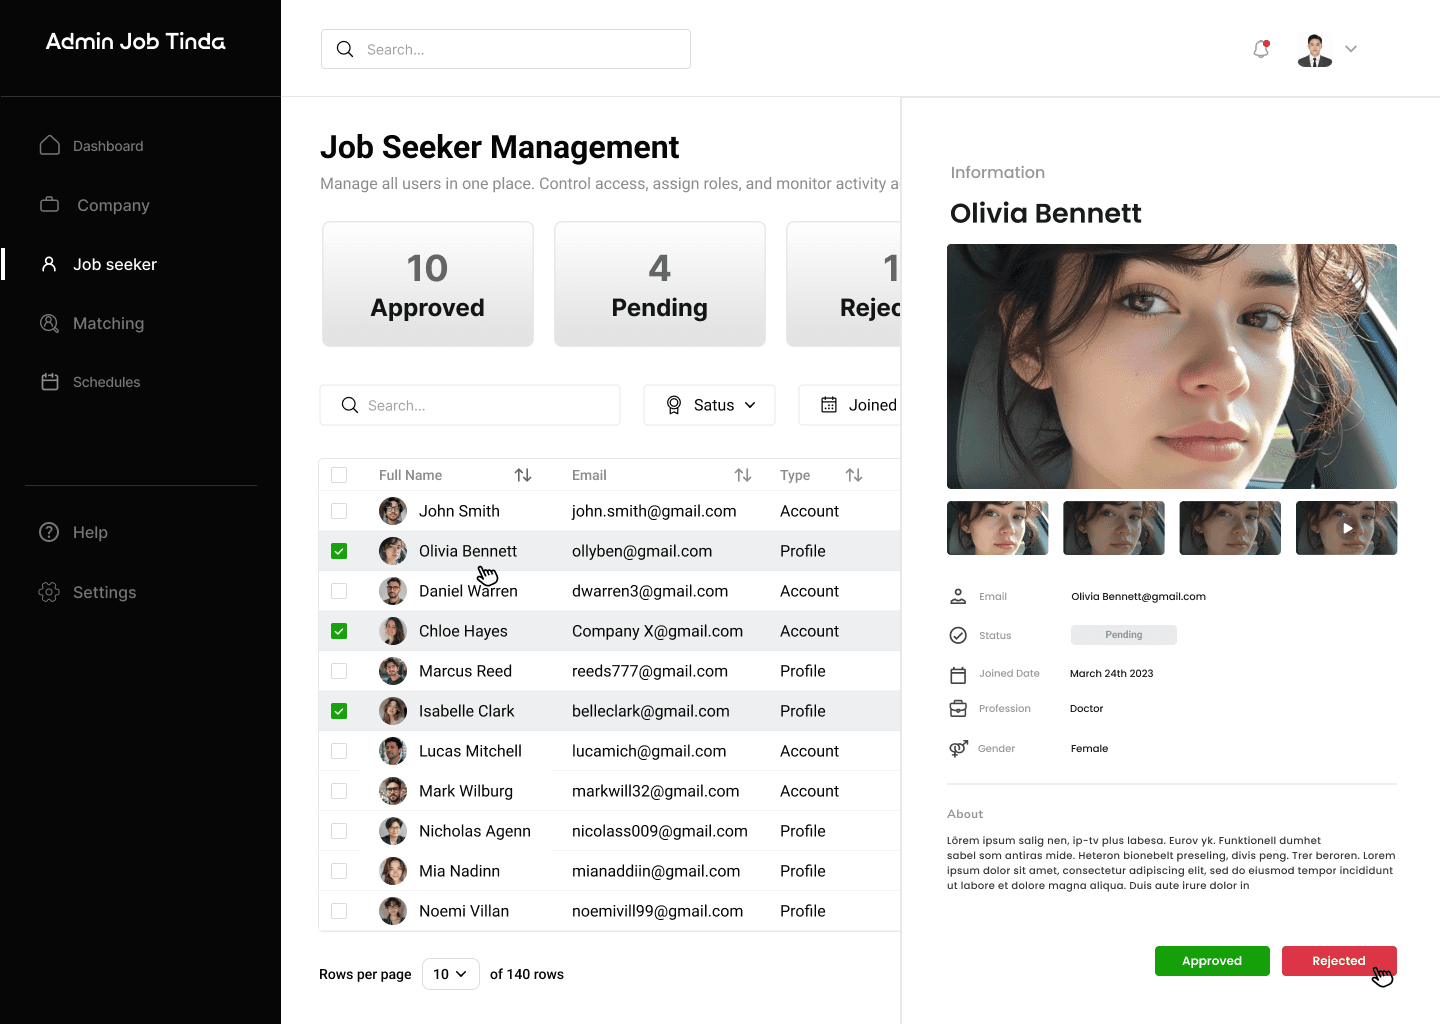Screen dimensions: 1440x1024
Task: Go to Dashboard in the sidebar
Action: [107, 146]
